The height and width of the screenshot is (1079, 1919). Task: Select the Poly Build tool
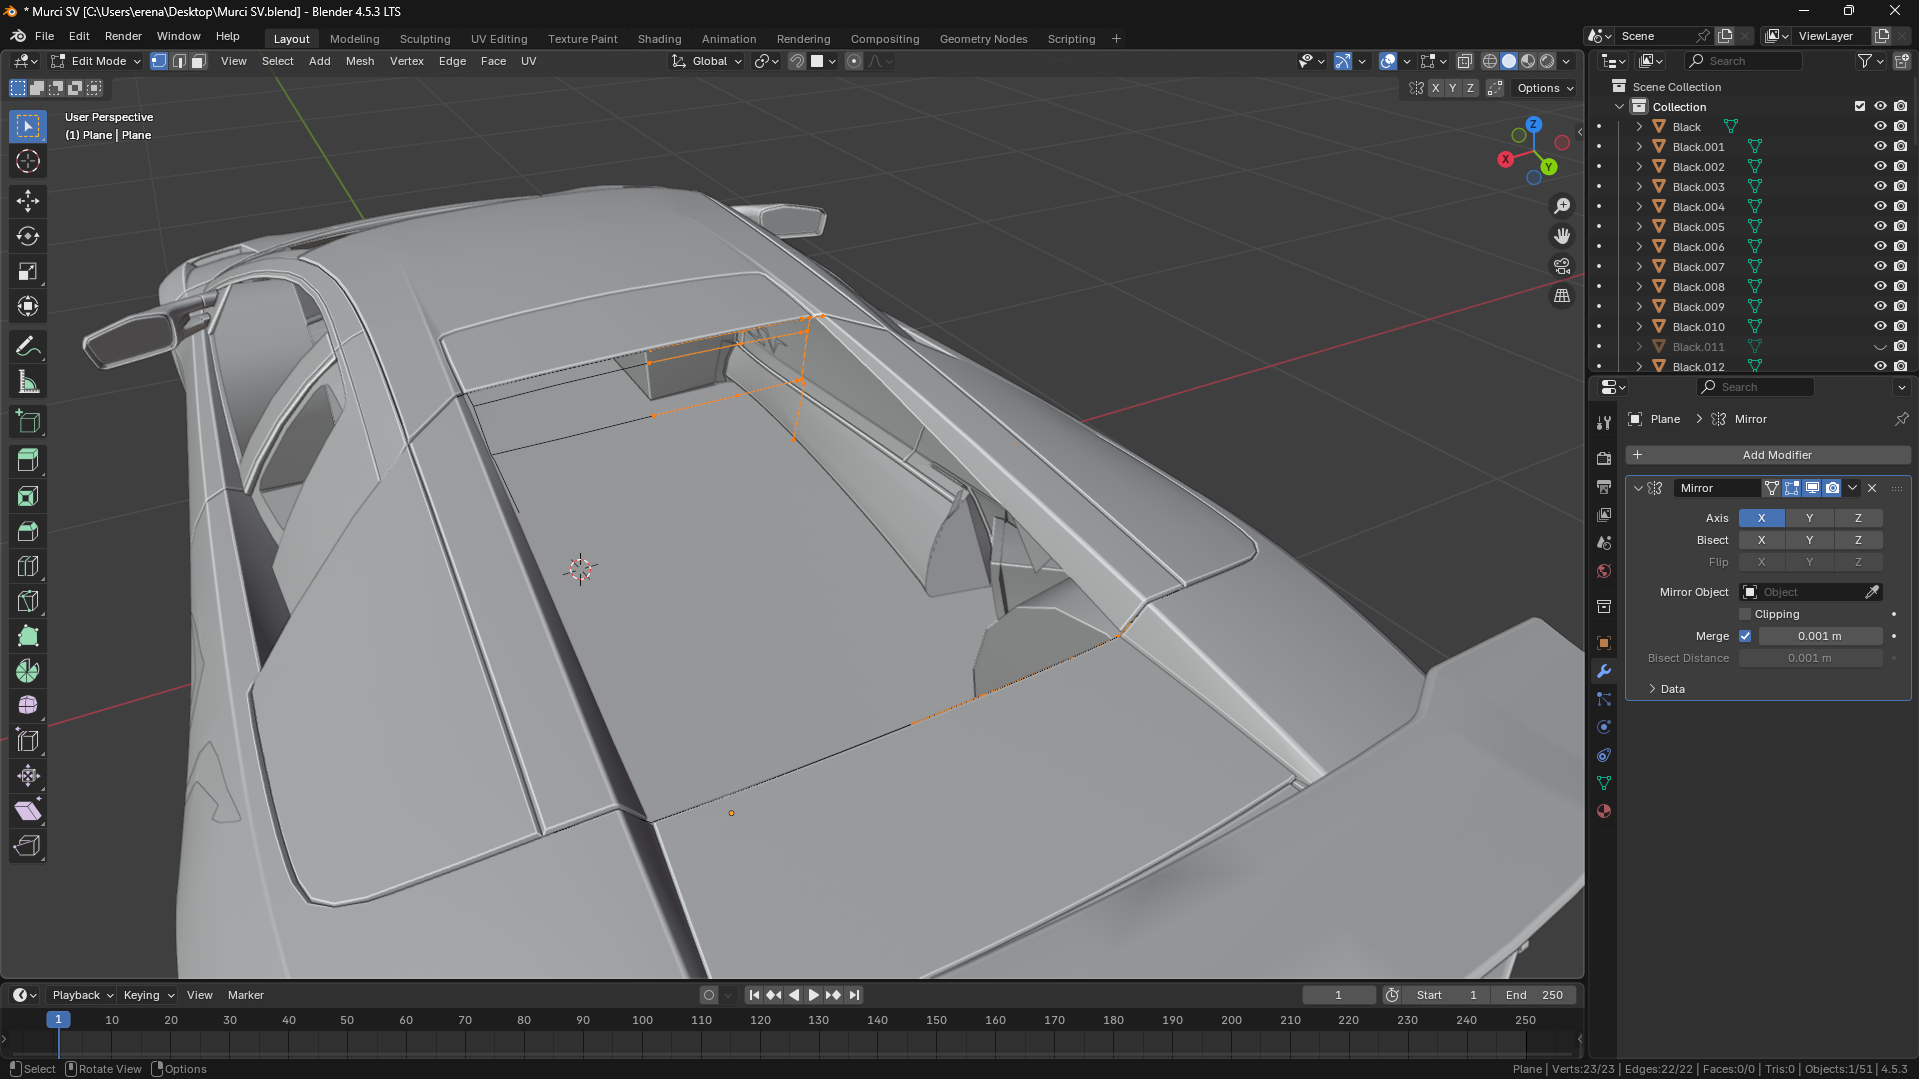coord(28,636)
